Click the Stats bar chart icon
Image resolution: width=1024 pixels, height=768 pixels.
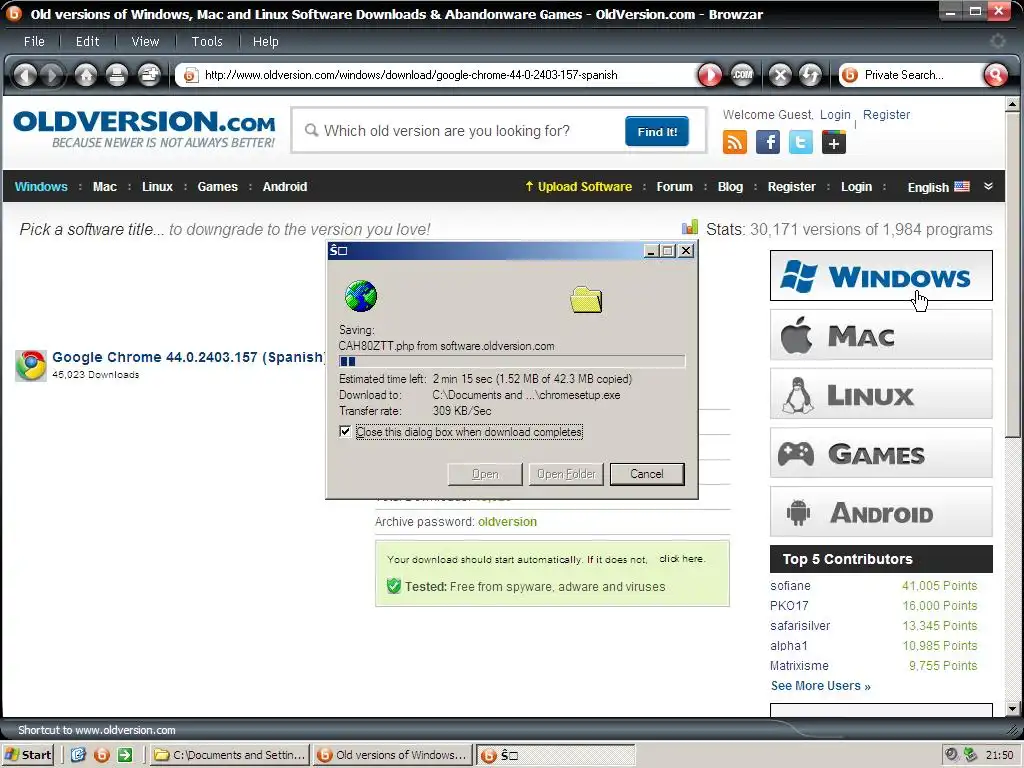pyautogui.click(x=690, y=227)
